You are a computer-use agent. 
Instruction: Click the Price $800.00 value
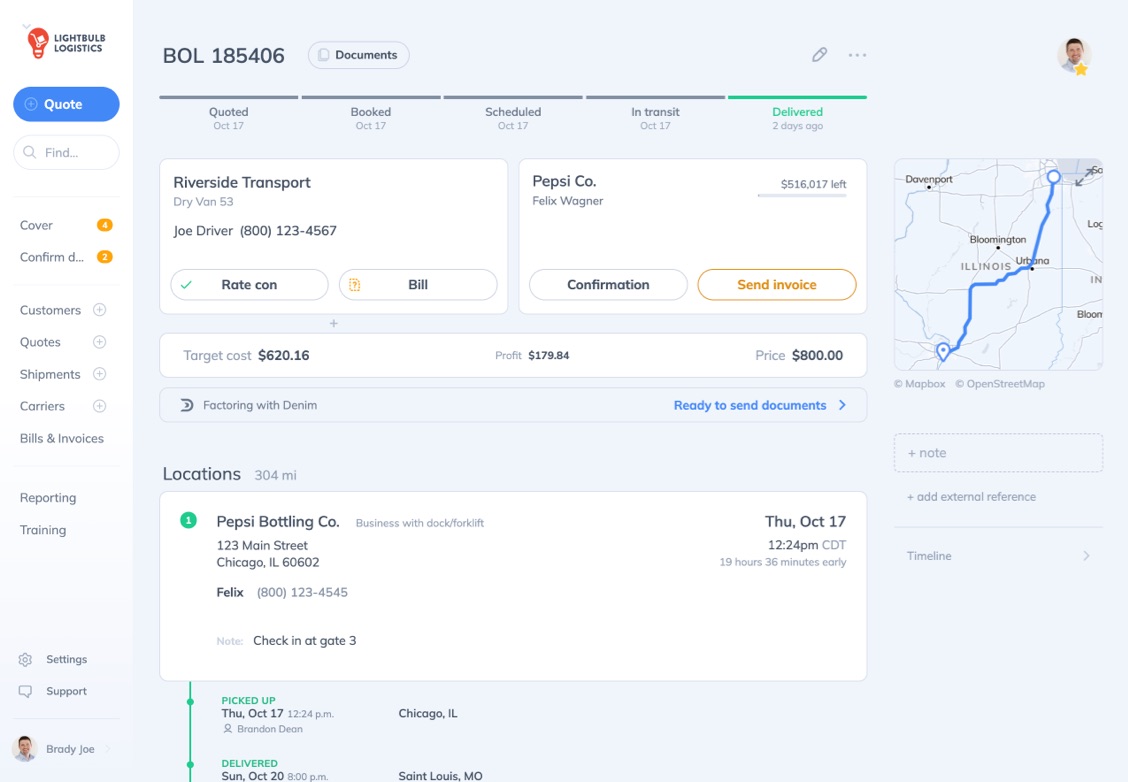coord(817,355)
